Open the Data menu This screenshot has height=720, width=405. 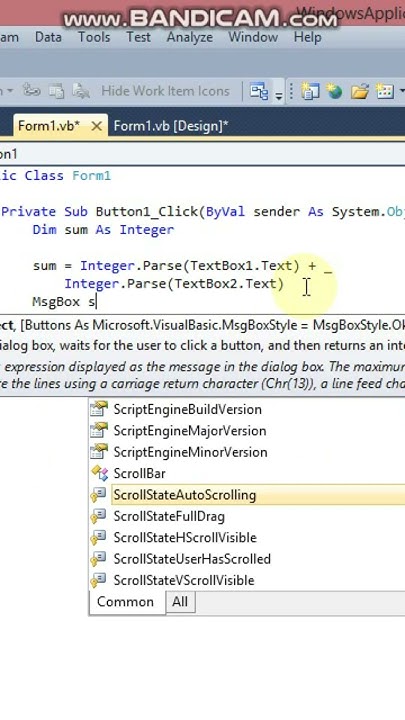click(x=48, y=37)
